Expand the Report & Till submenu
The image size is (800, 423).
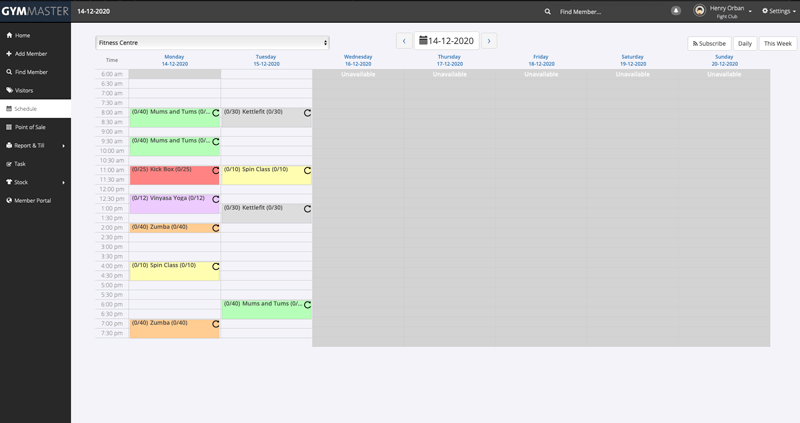(63, 146)
